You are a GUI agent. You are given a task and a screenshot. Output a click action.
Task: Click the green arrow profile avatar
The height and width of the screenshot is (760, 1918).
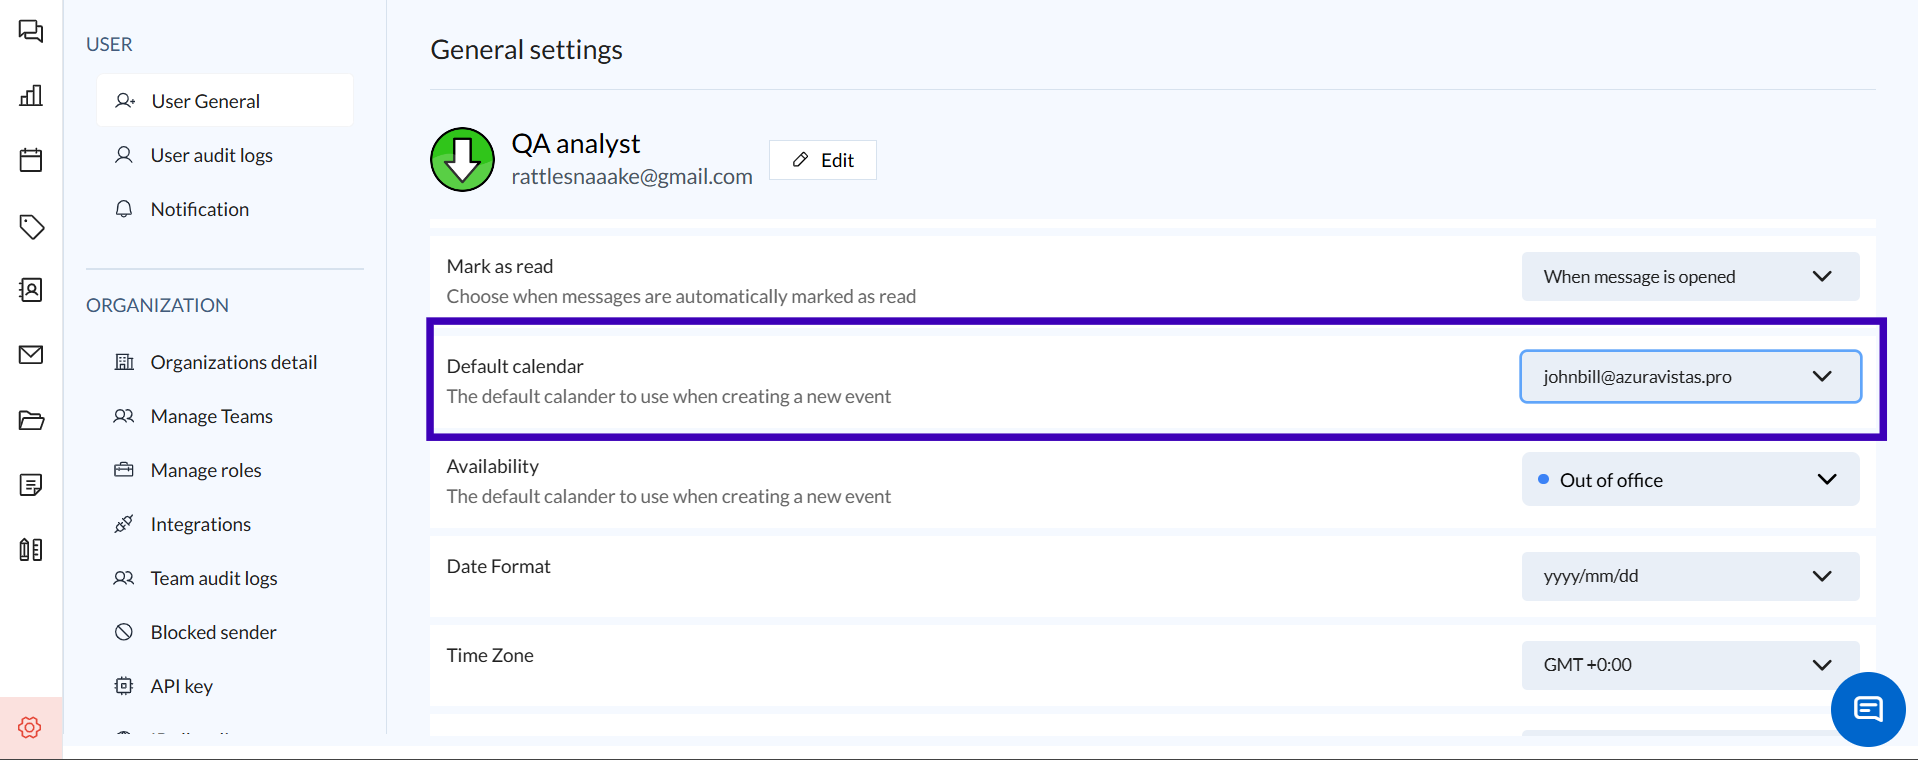462,160
